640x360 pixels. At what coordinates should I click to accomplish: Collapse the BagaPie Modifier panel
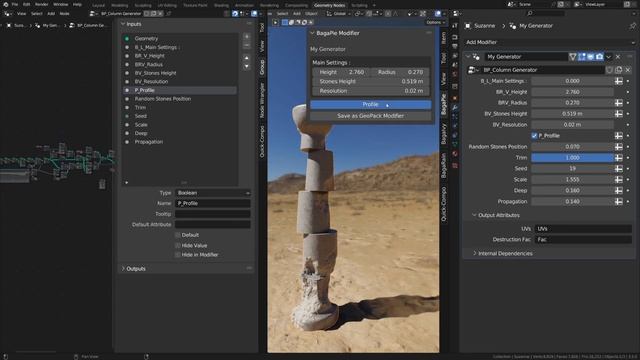313,33
